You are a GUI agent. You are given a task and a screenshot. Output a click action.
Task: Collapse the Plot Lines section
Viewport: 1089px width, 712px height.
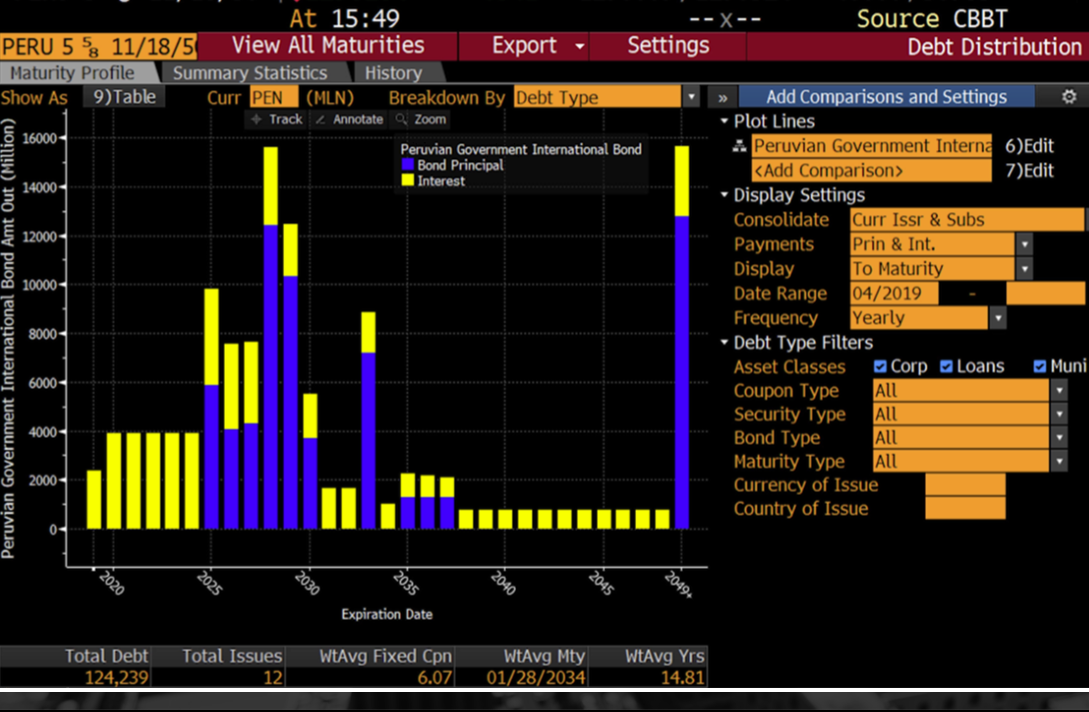(x=723, y=121)
